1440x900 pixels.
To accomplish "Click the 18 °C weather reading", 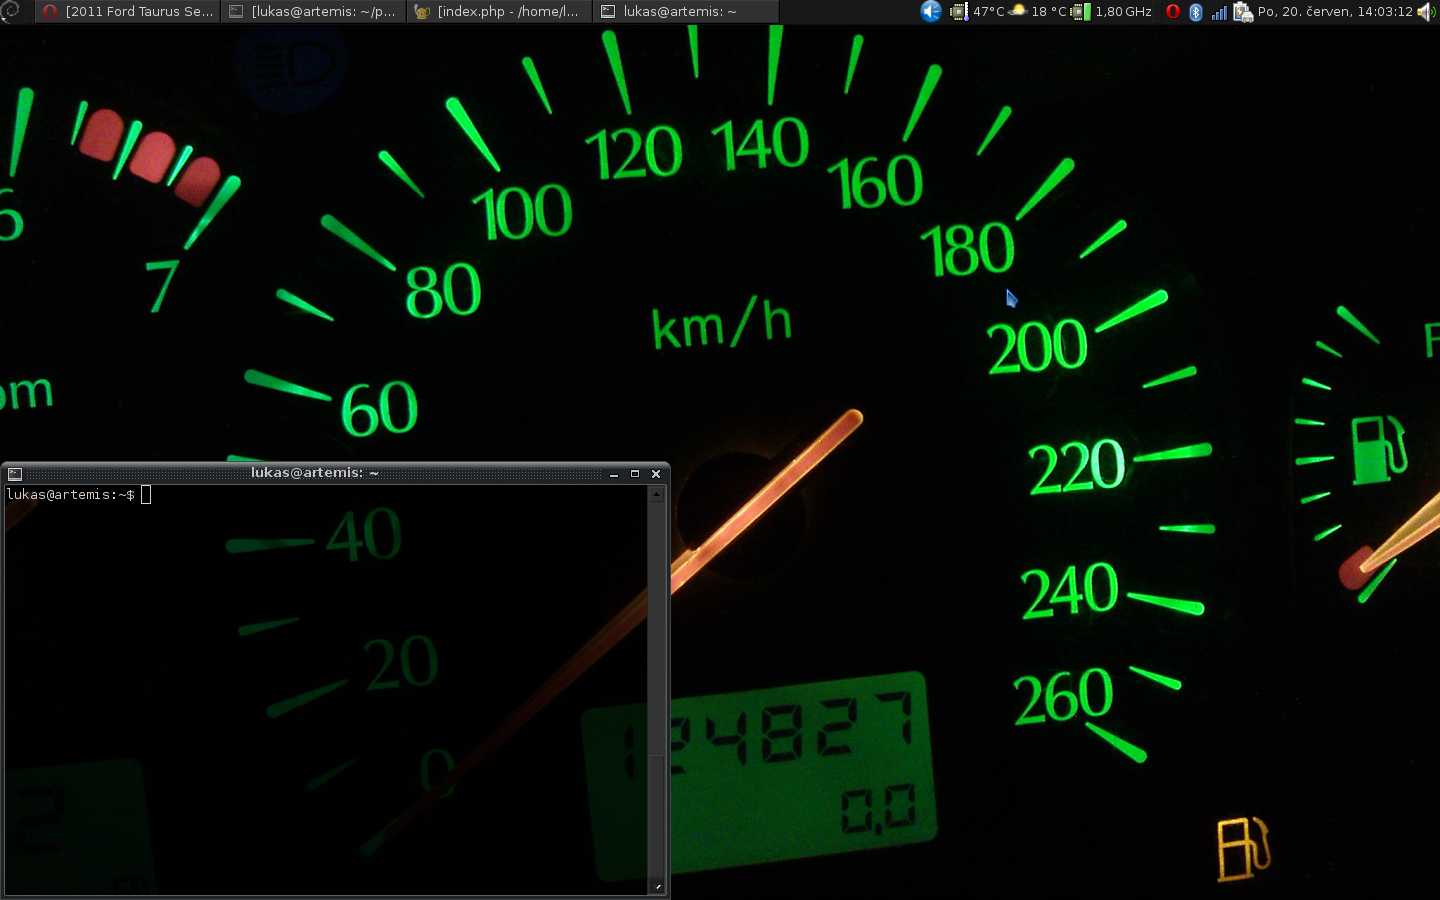I will (1049, 11).
